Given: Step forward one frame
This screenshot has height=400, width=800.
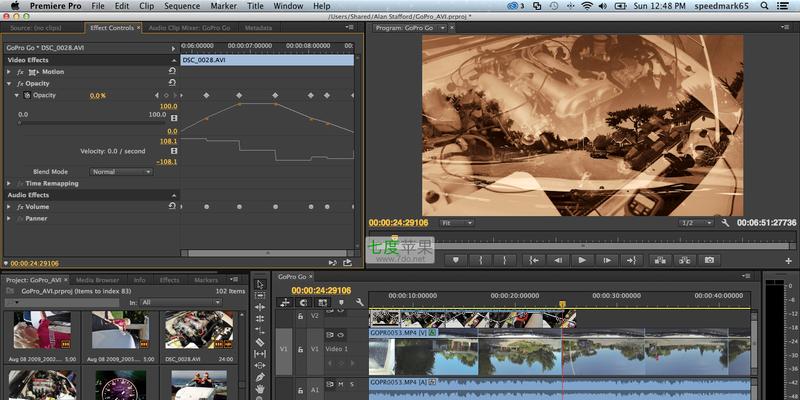Looking at the screenshot, I should tap(607, 260).
